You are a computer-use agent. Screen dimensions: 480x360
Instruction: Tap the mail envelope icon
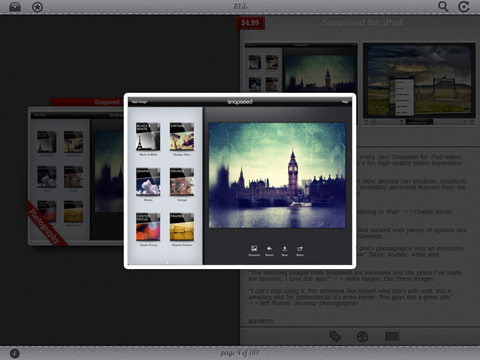pyautogui.click(x=392, y=337)
